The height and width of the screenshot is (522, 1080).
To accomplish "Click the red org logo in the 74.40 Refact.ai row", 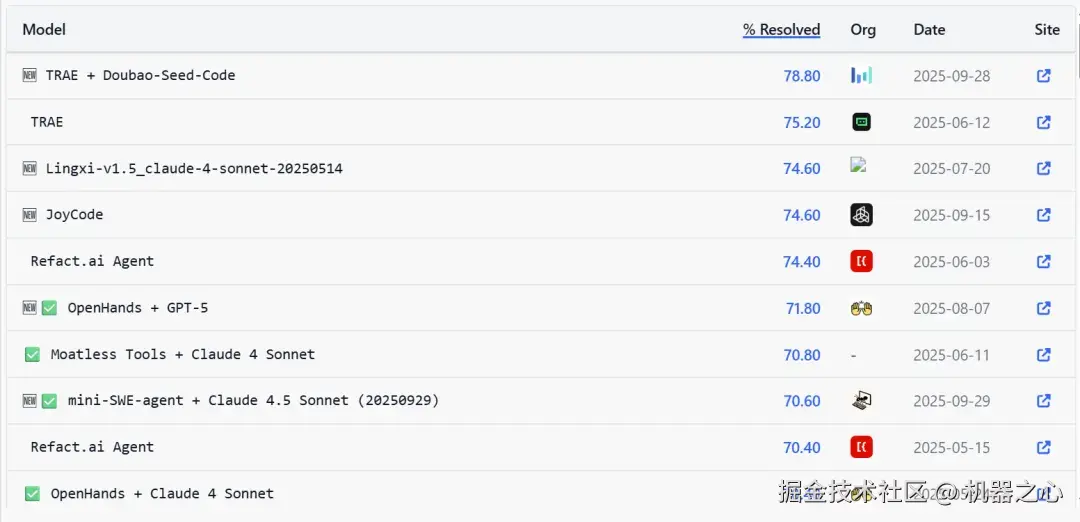I will pos(862,261).
